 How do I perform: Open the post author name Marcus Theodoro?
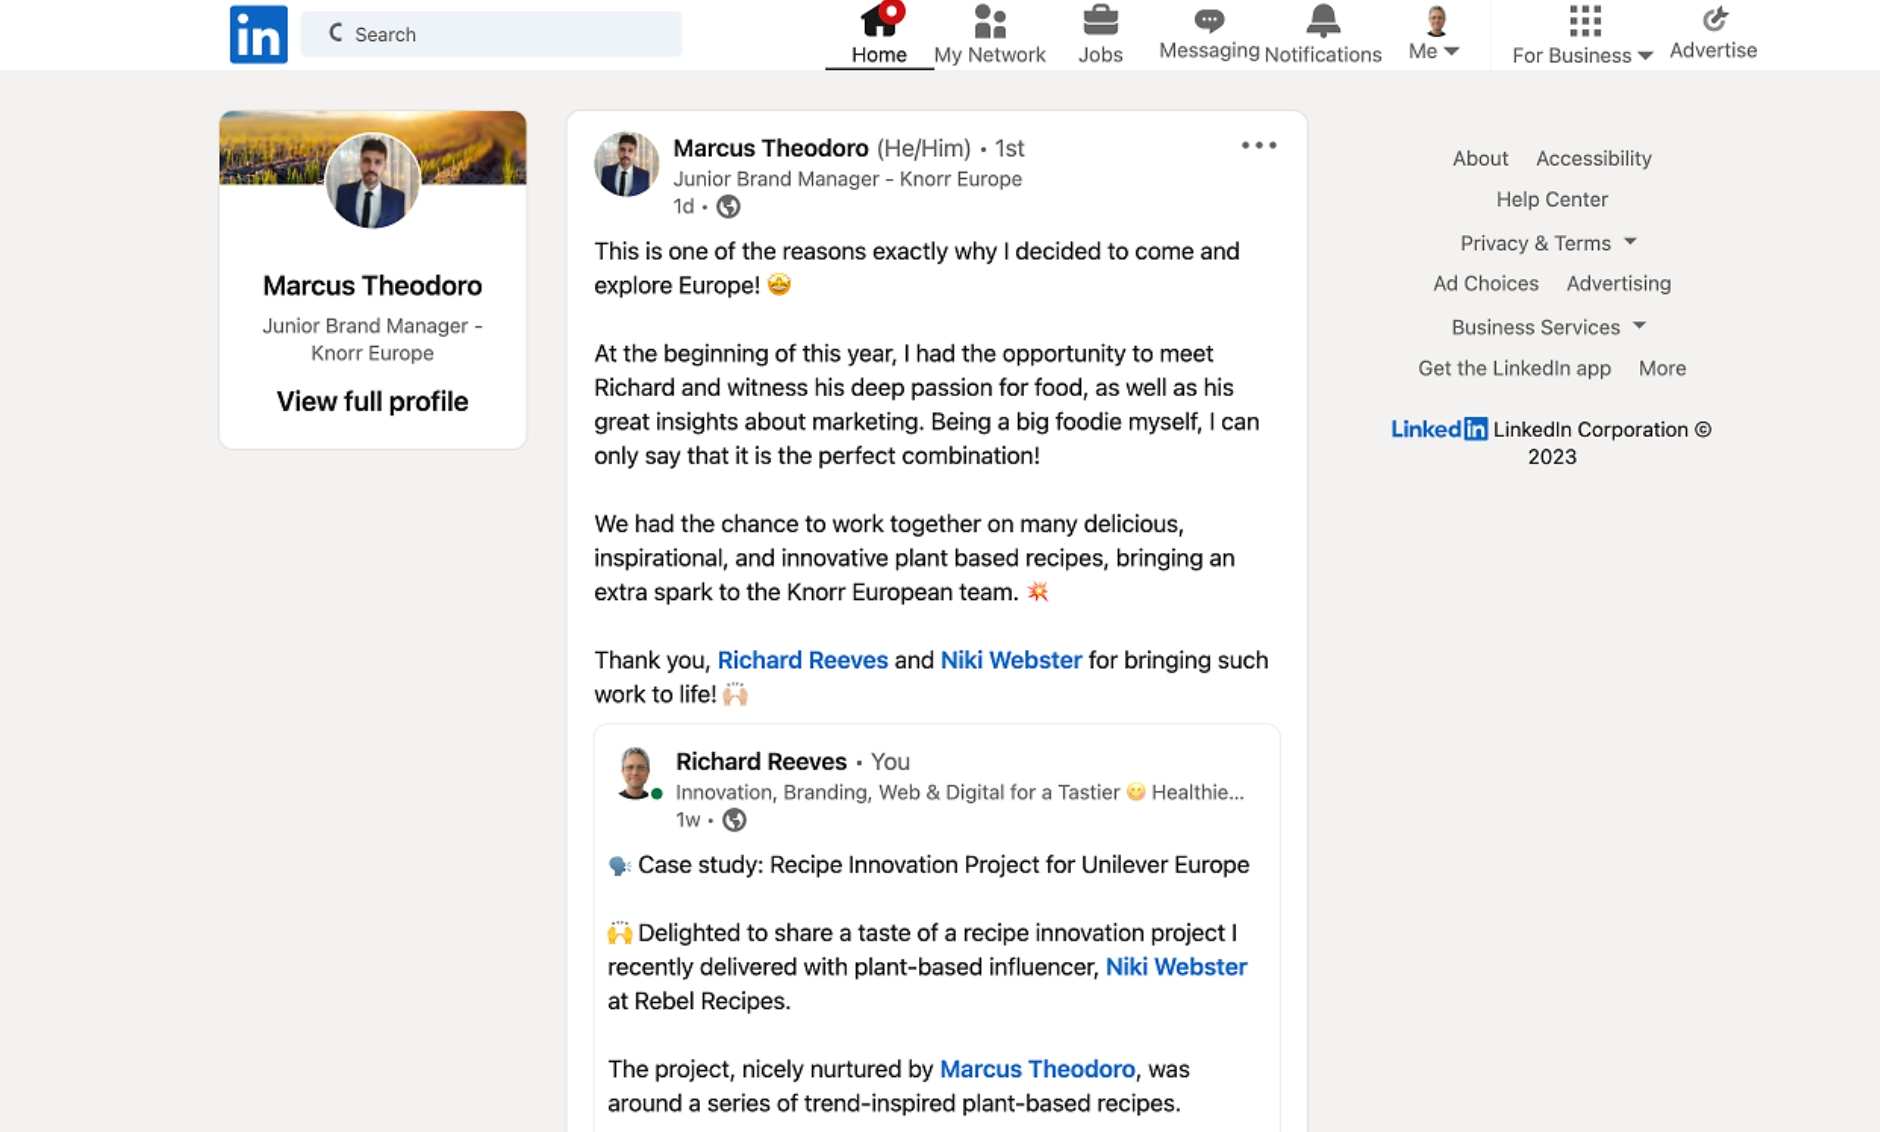(770, 148)
